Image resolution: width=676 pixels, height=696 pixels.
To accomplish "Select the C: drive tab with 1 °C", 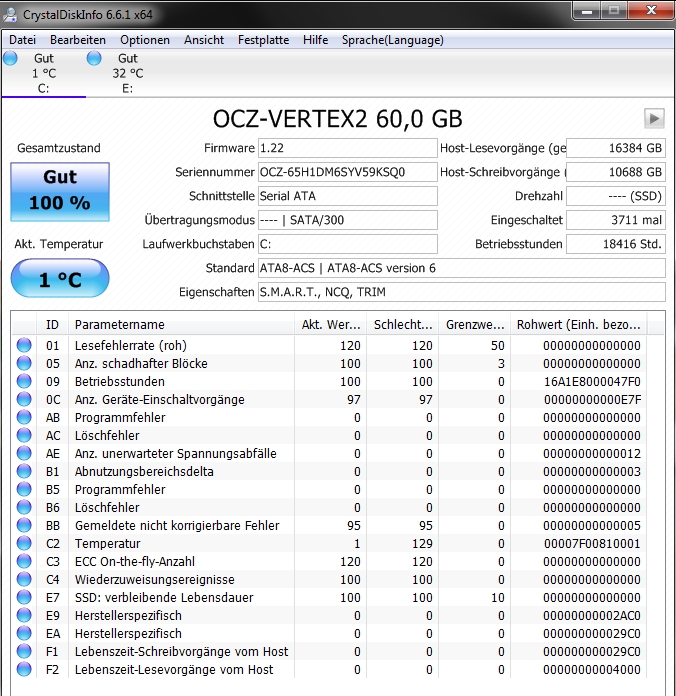I will [43, 73].
